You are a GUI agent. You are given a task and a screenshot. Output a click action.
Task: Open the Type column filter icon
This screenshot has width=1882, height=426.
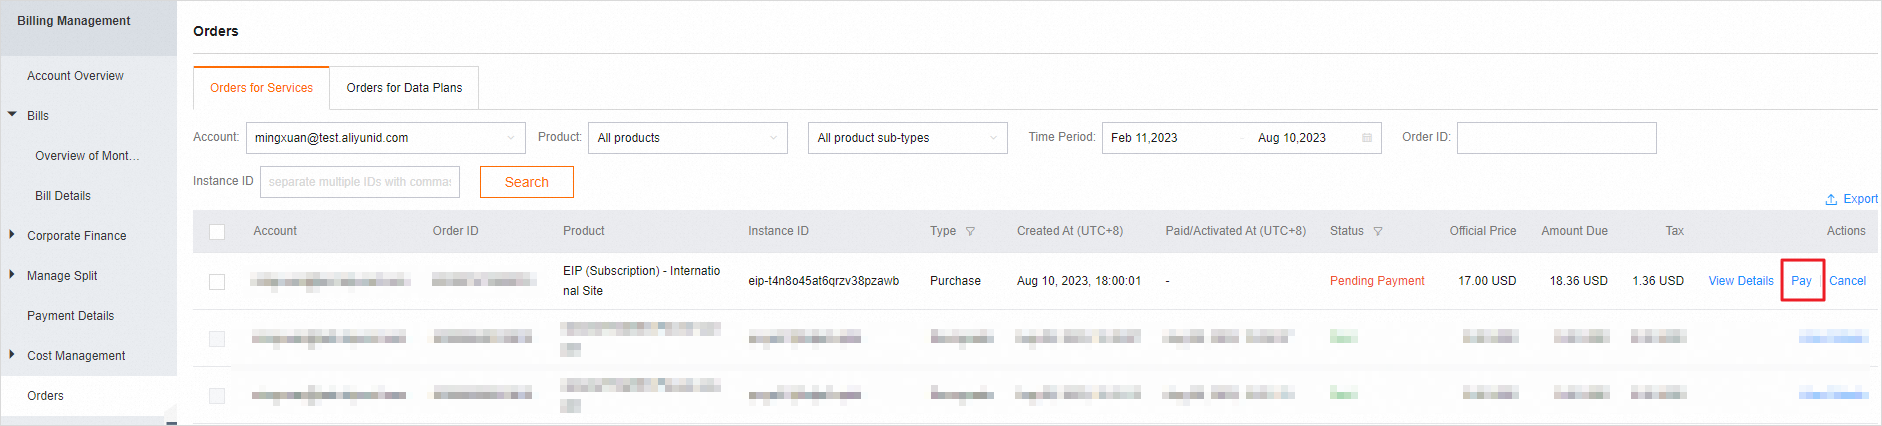970,231
